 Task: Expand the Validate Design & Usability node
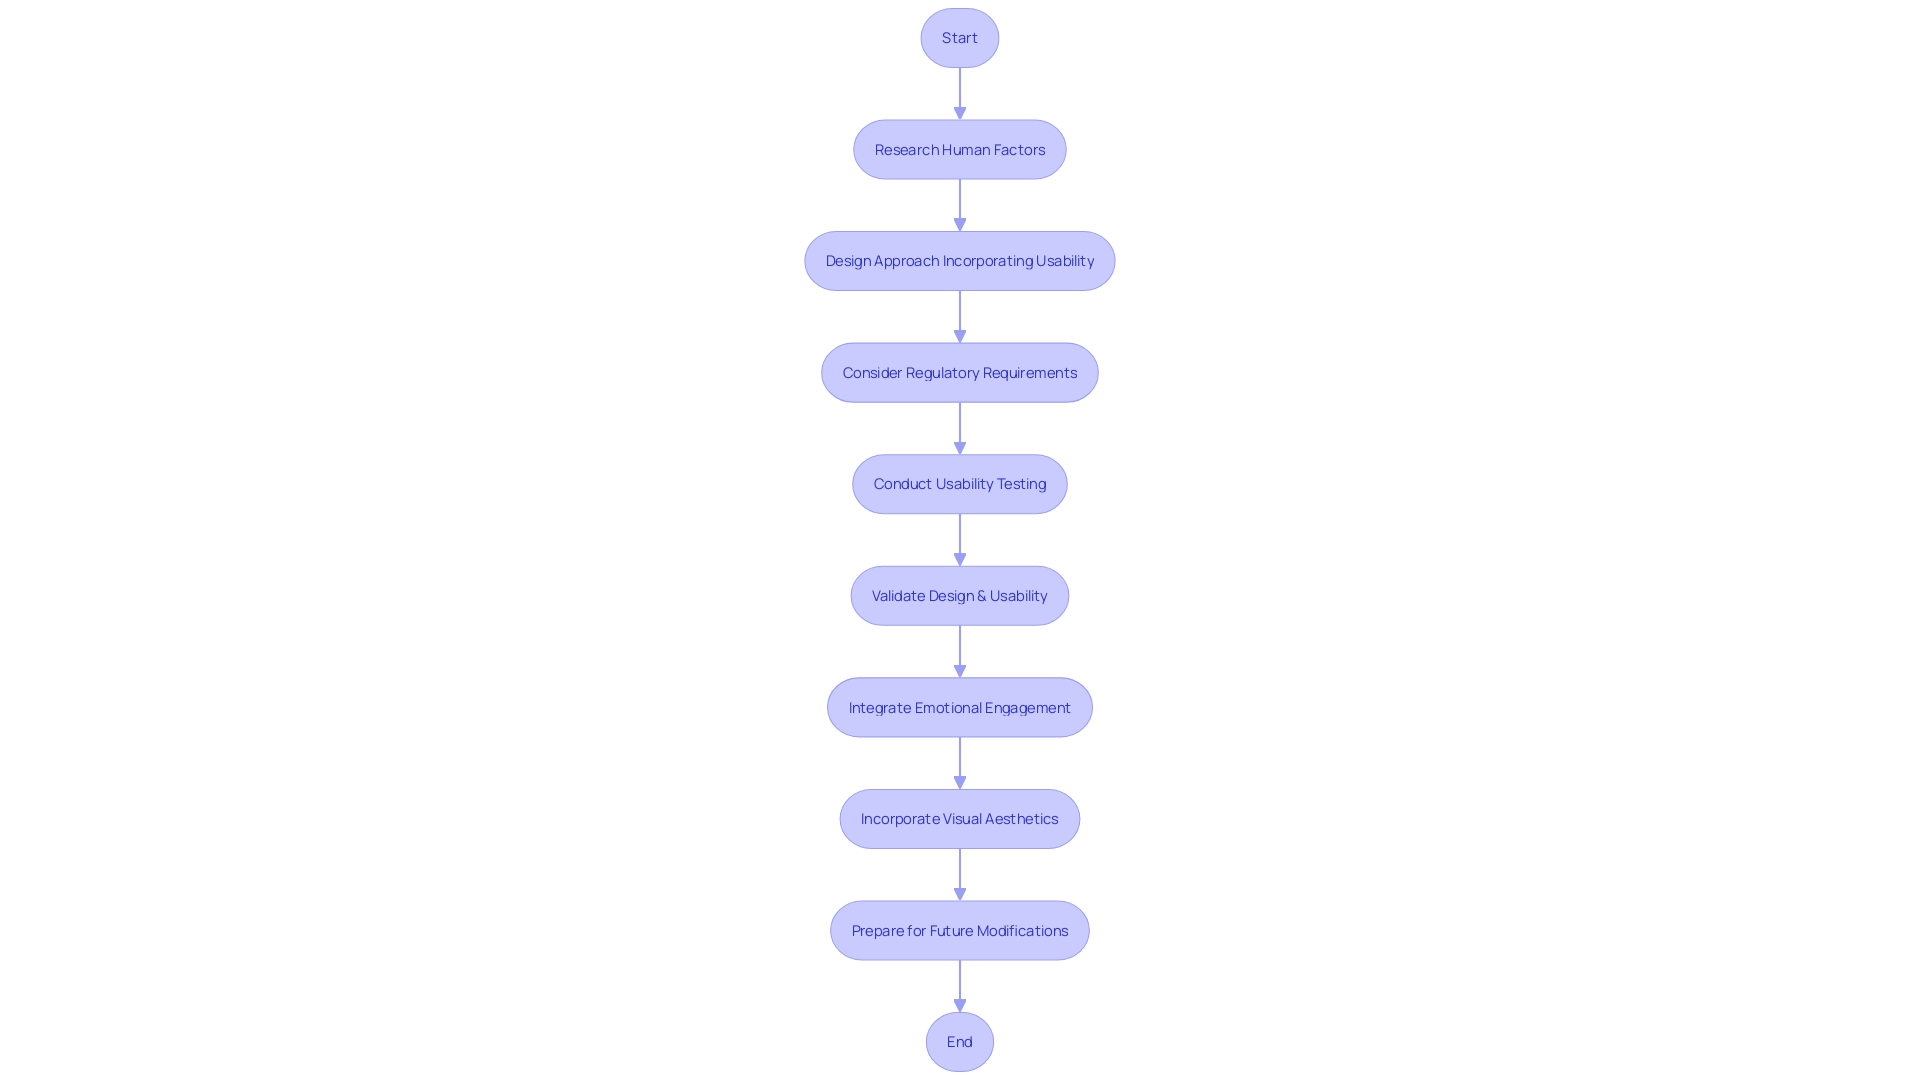point(959,595)
